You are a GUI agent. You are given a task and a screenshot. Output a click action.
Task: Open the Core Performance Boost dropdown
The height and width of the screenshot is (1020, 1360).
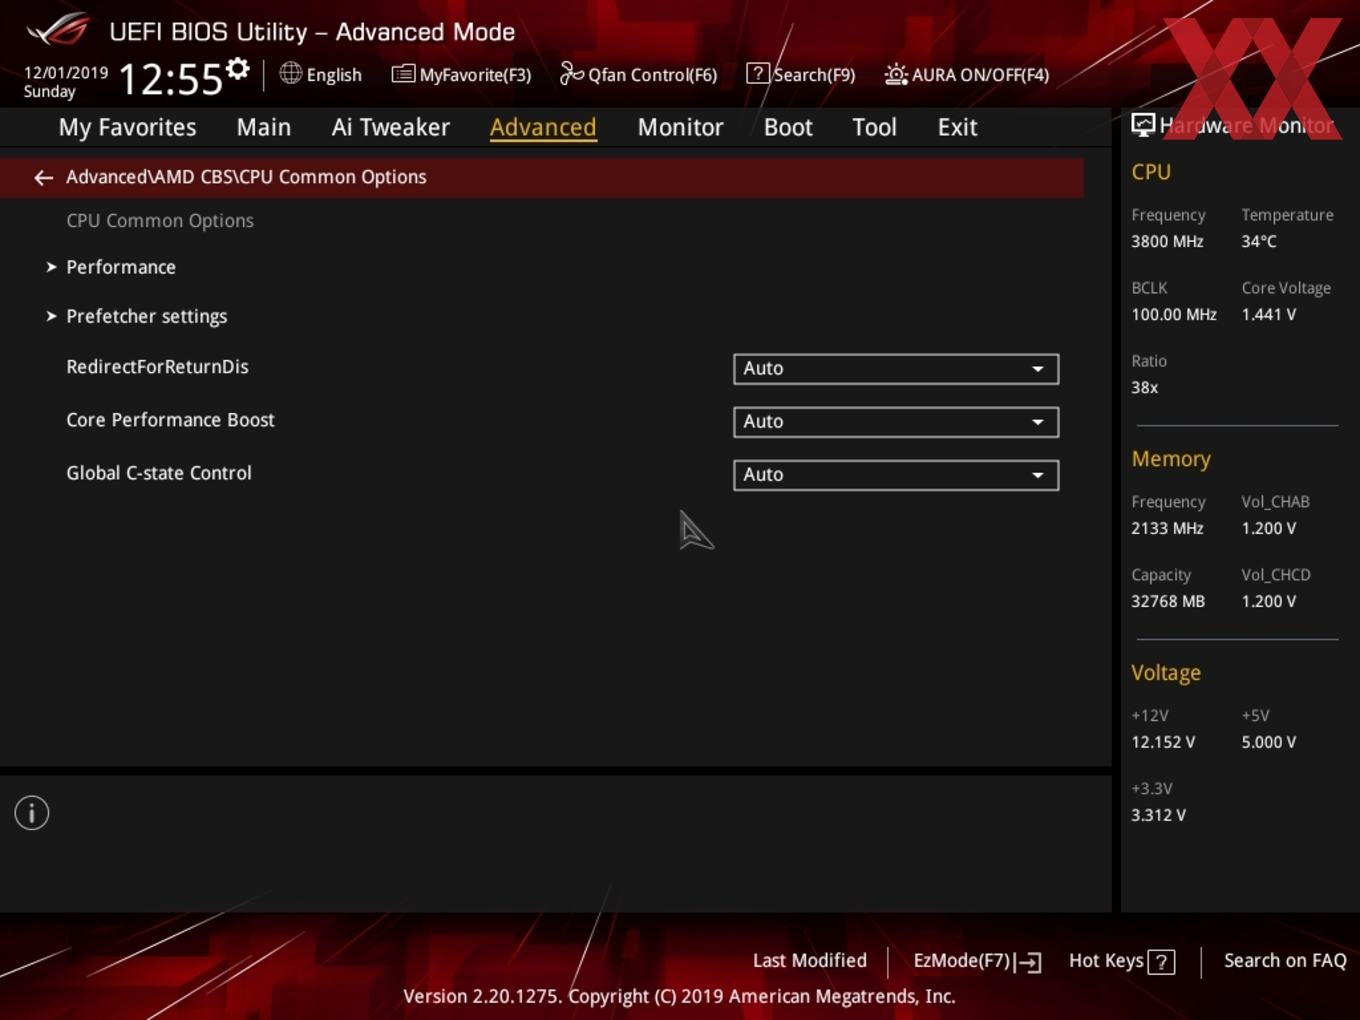click(x=896, y=422)
